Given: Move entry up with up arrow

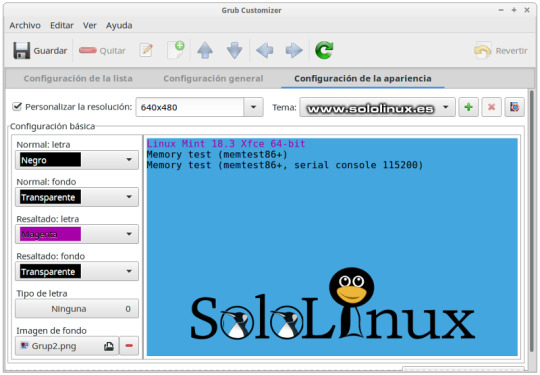Looking at the screenshot, I should click(205, 50).
